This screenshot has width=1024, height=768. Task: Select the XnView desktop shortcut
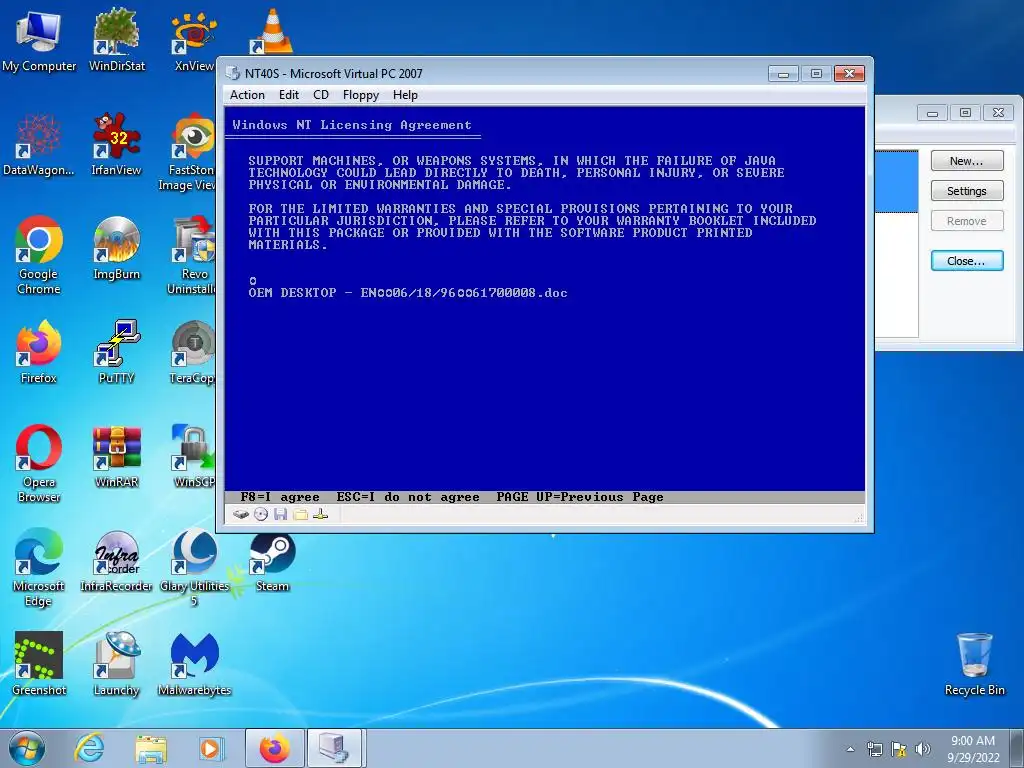193,42
